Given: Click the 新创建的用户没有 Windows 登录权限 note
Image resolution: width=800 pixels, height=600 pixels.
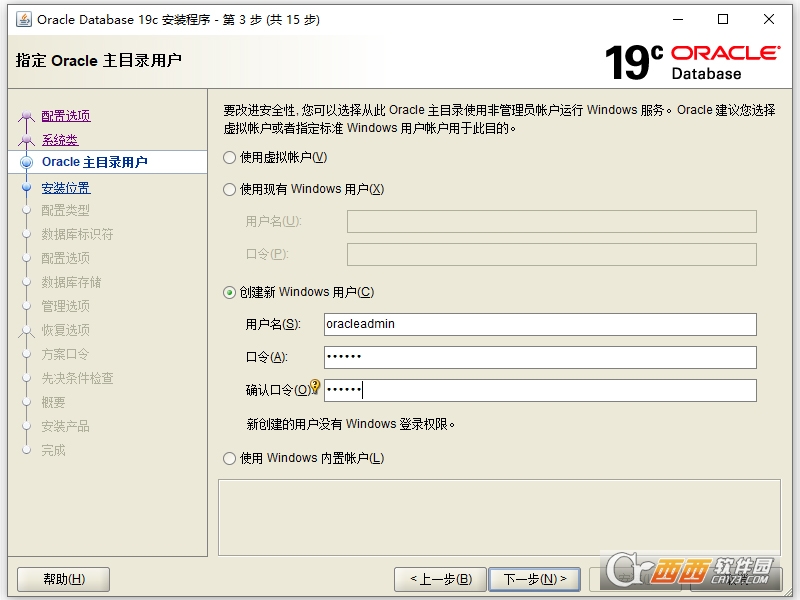Looking at the screenshot, I should (350, 424).
